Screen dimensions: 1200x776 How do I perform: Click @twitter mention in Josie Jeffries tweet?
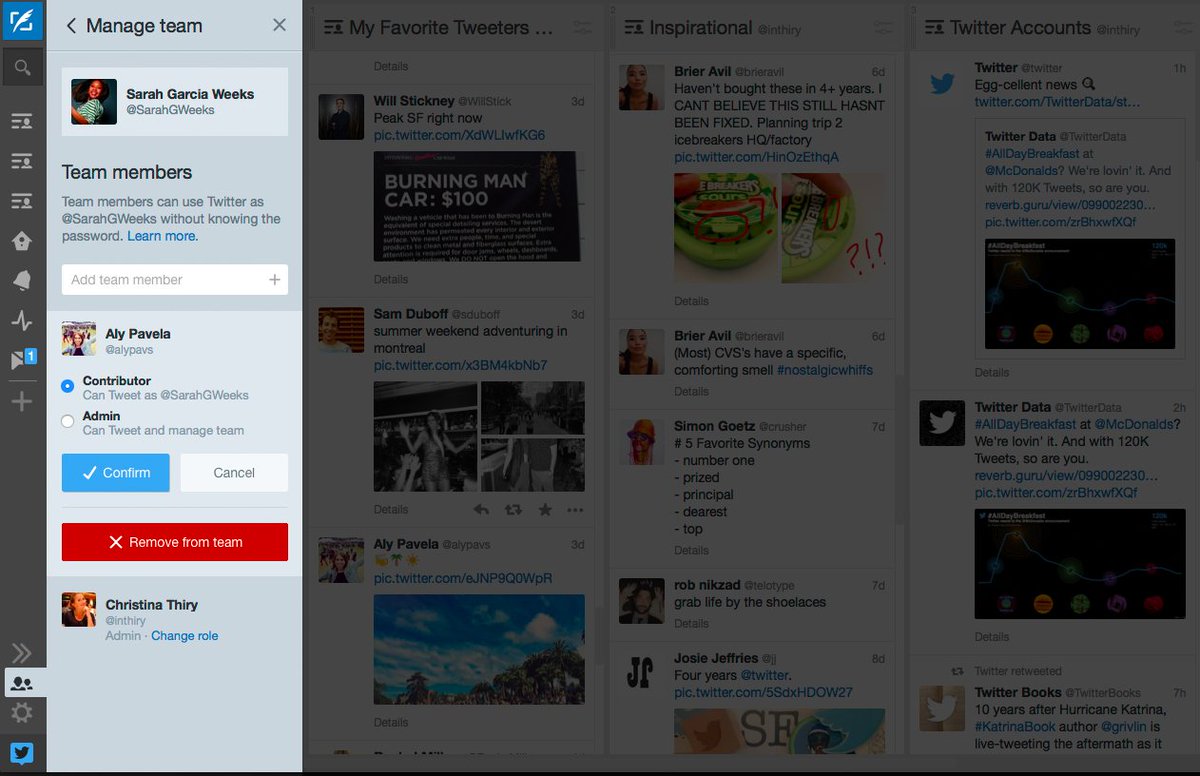pyautogui.click(x=764, y=675)
